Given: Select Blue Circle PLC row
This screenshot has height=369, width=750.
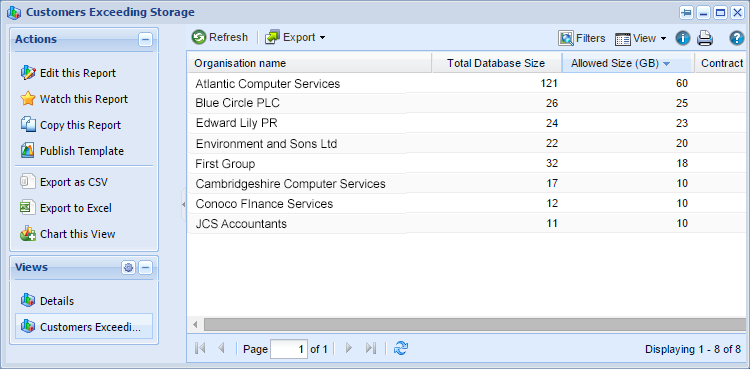Looking at the screenshot, I should pos(466,103).
